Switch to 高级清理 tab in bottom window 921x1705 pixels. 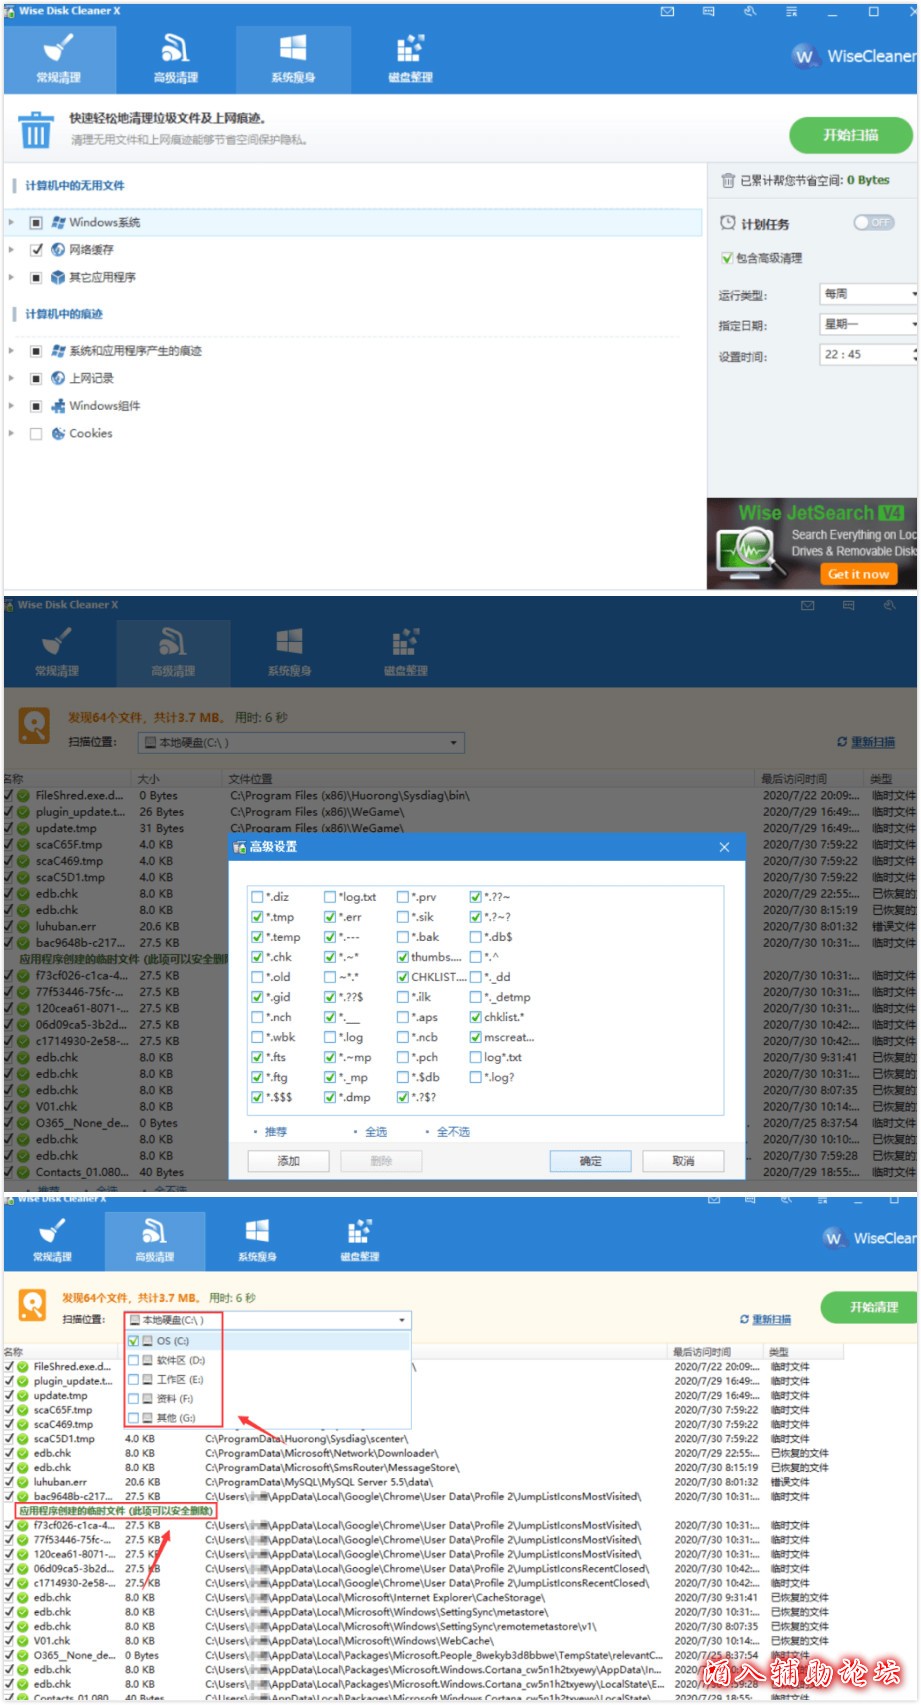tap(155, 1239)
